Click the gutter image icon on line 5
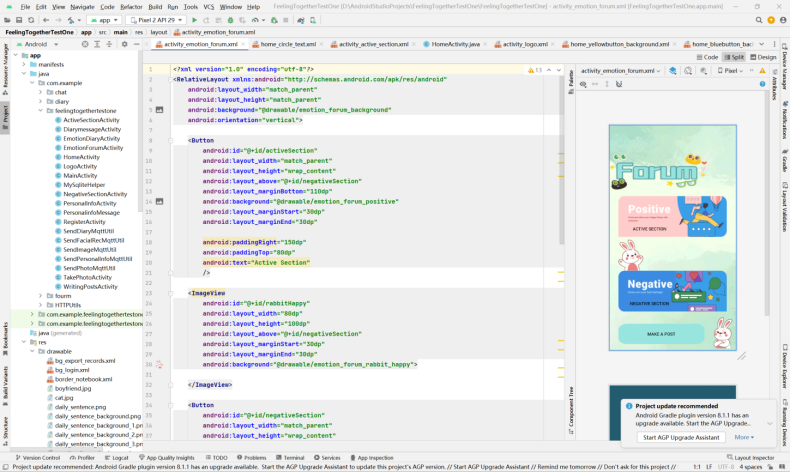The width and height of the screenshot is (791, 473). (159, 110)
